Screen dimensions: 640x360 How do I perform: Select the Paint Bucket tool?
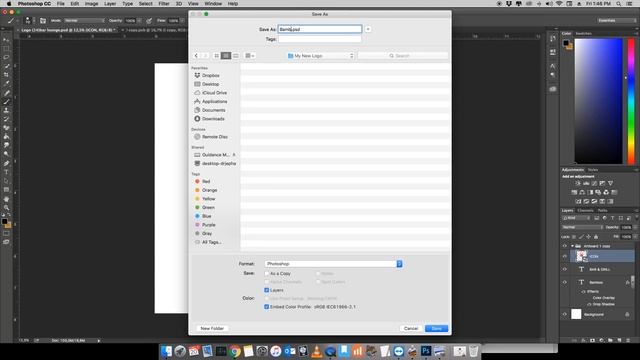[x=6, y=137]
